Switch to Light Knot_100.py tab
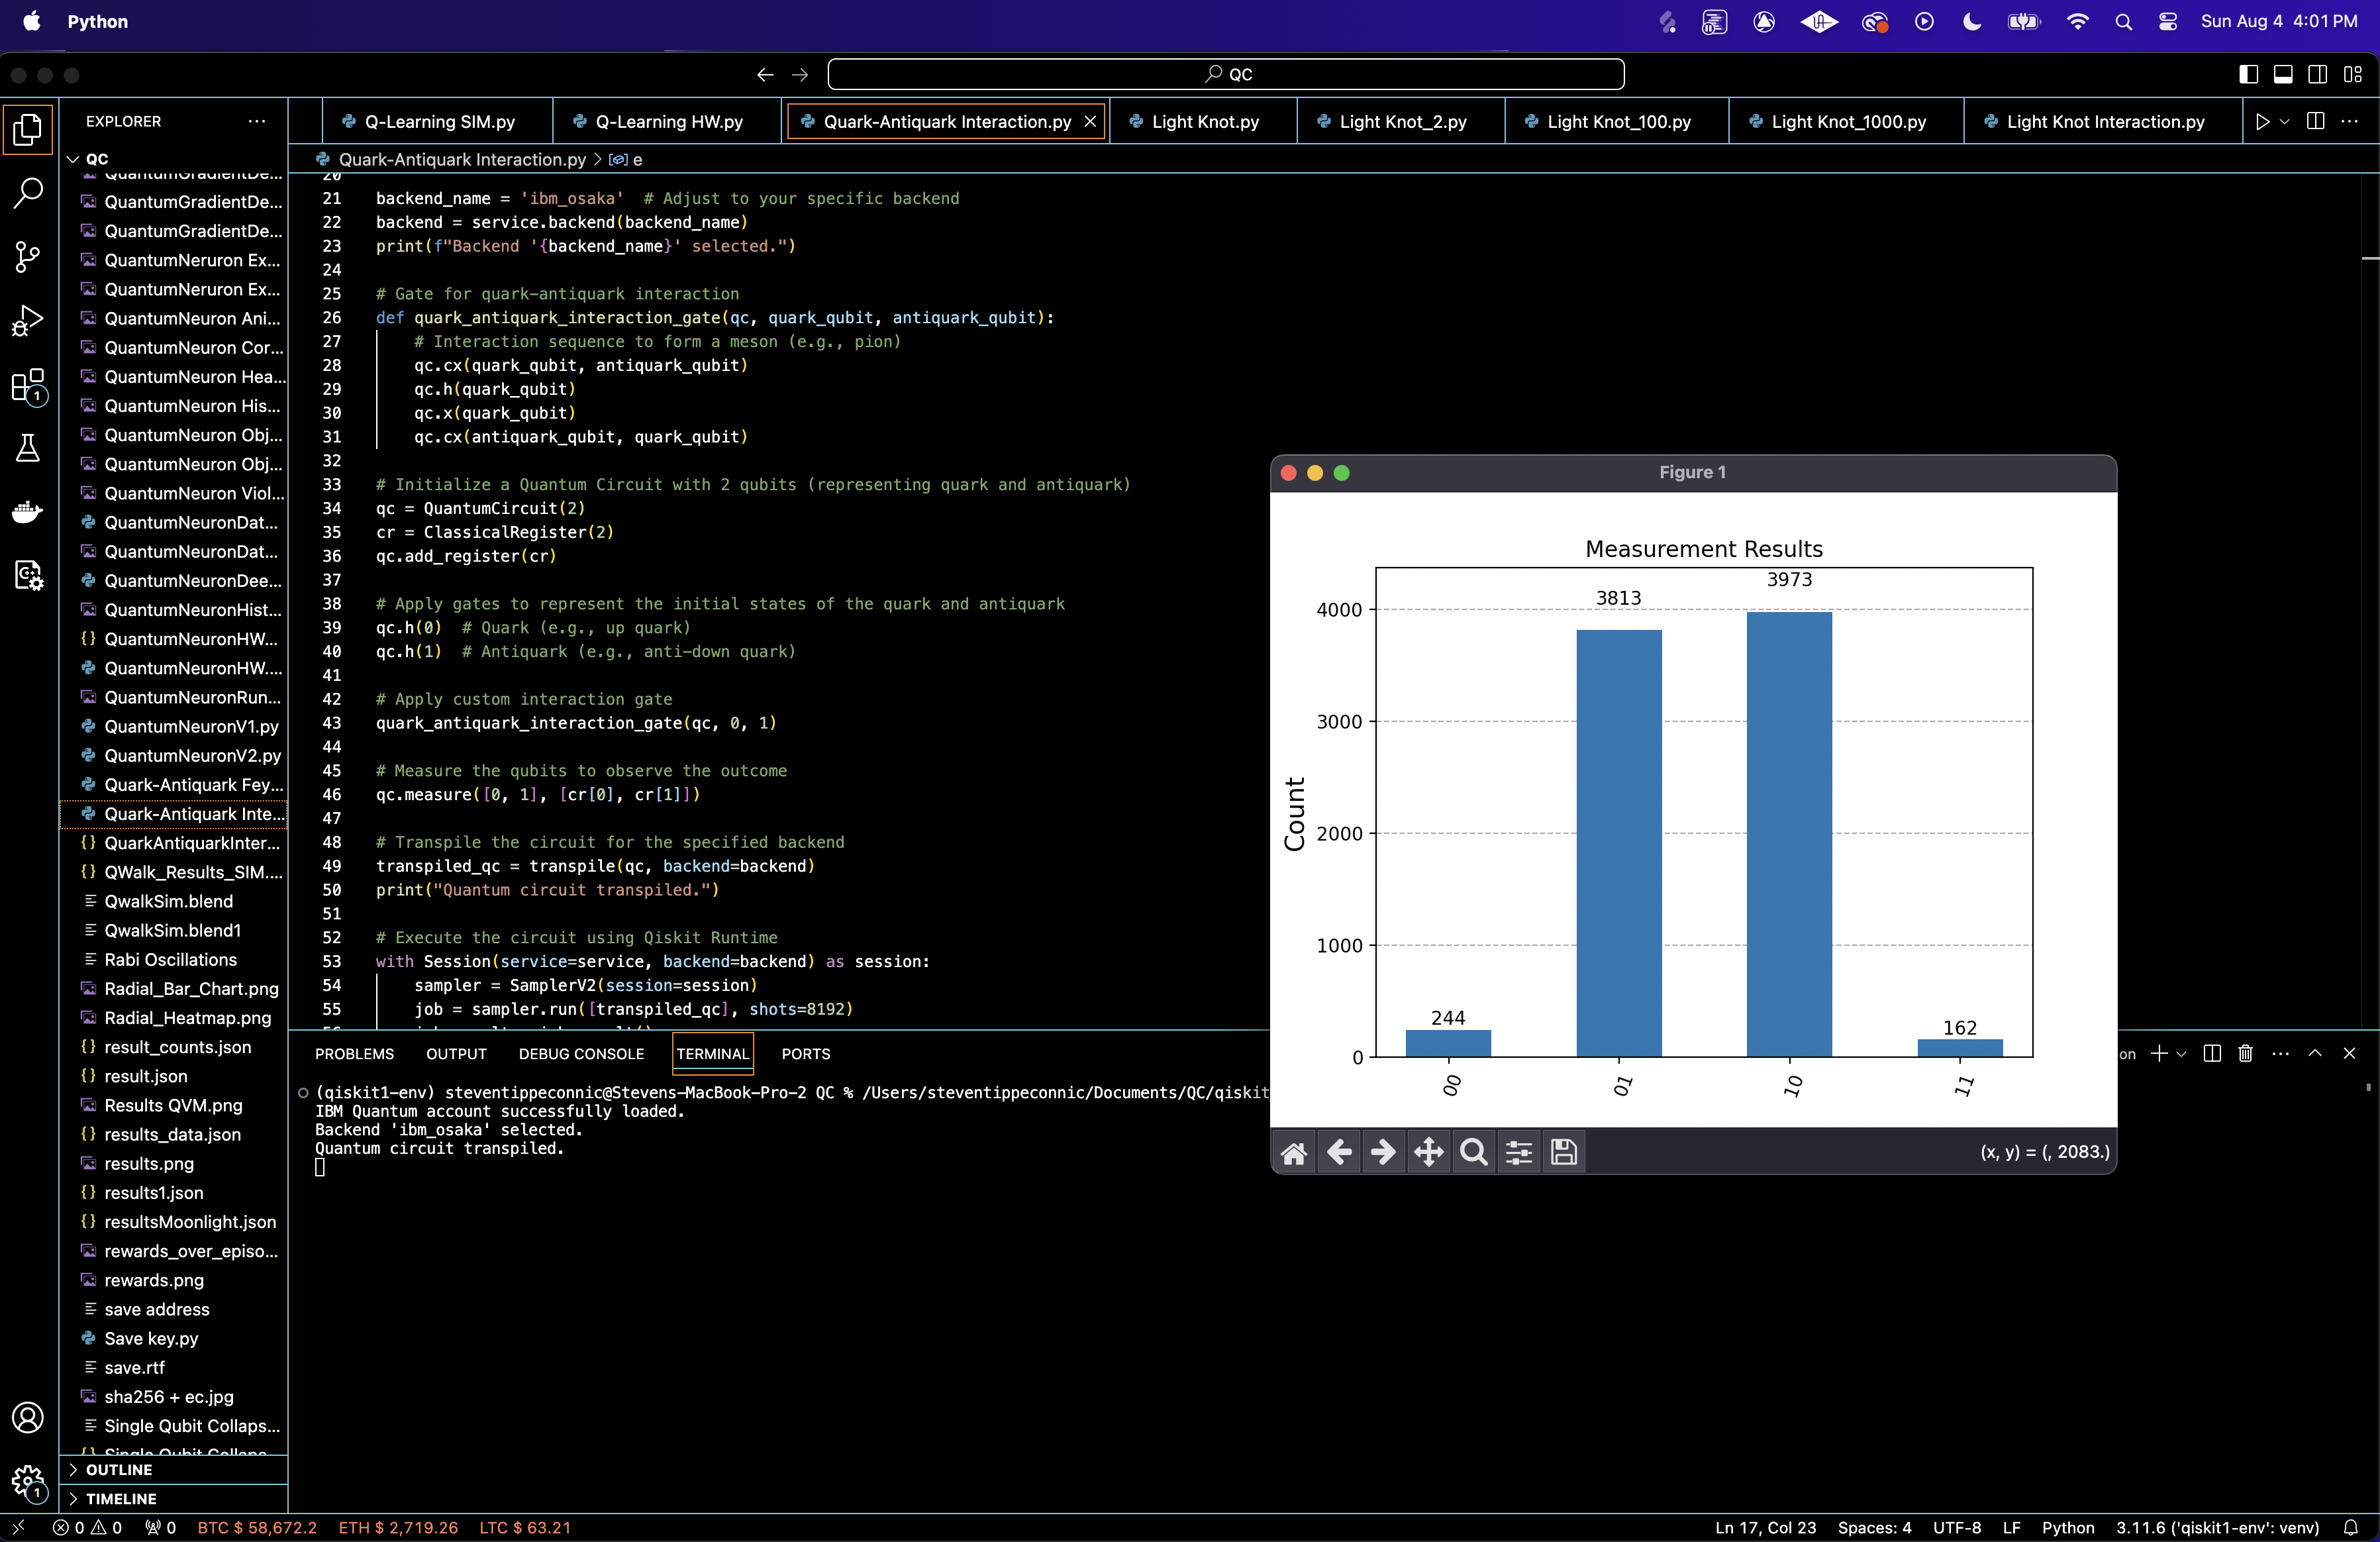The width and height of the screenshot is (2380, 1542). [1617, 121]
